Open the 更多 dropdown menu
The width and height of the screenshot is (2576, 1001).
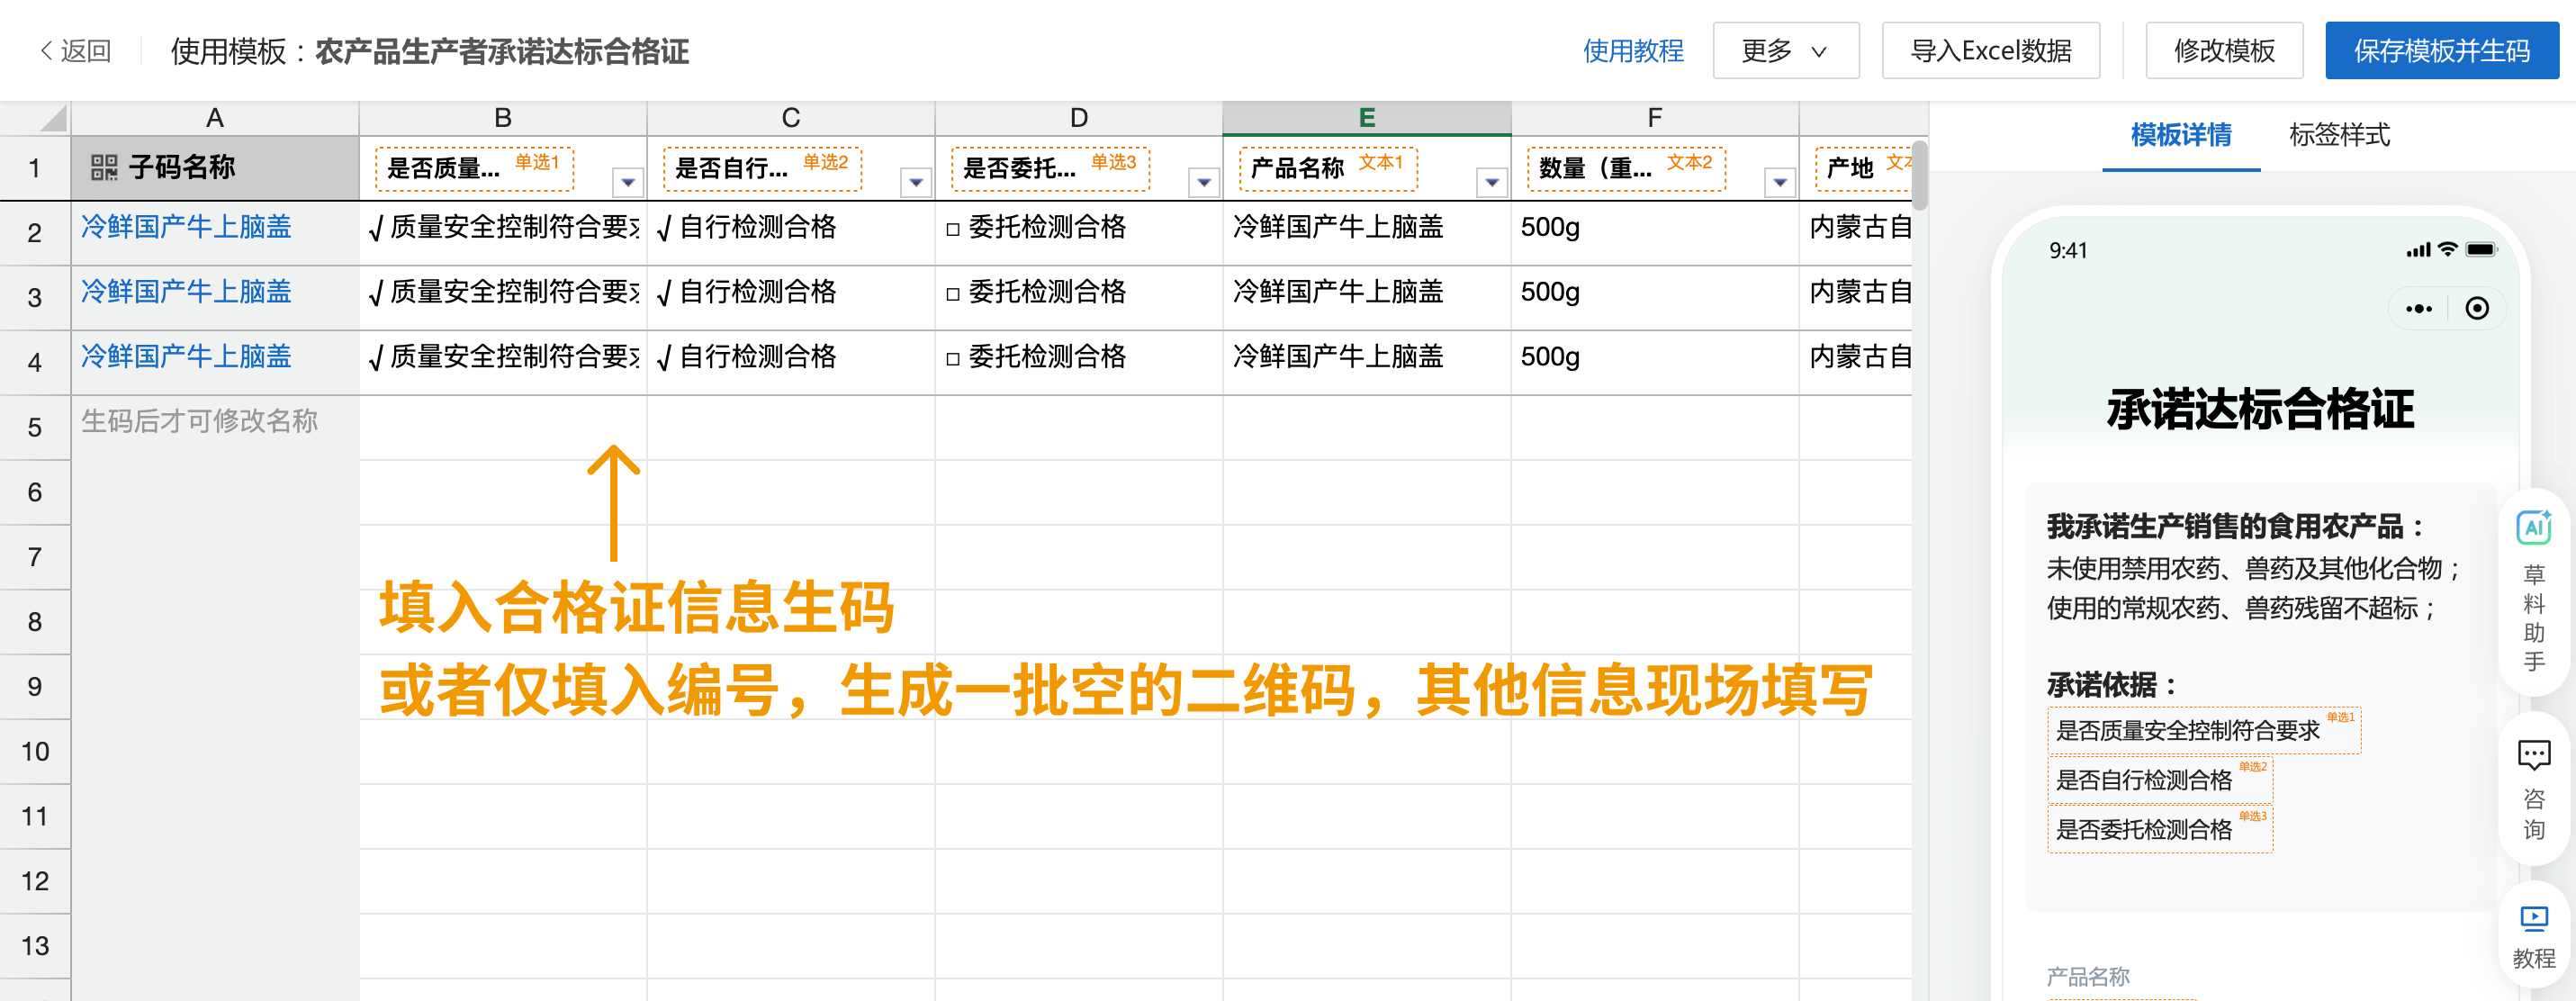[1783, 50]
